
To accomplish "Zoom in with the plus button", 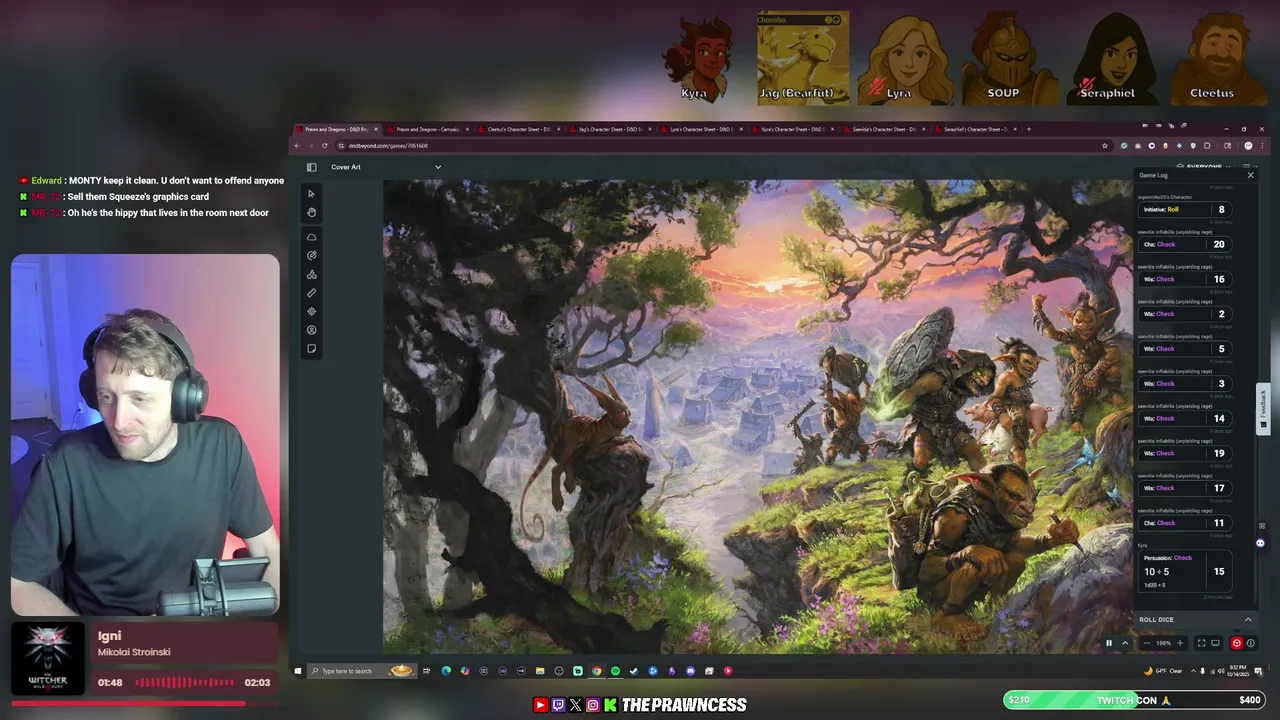I will [x=1180, y=643].
